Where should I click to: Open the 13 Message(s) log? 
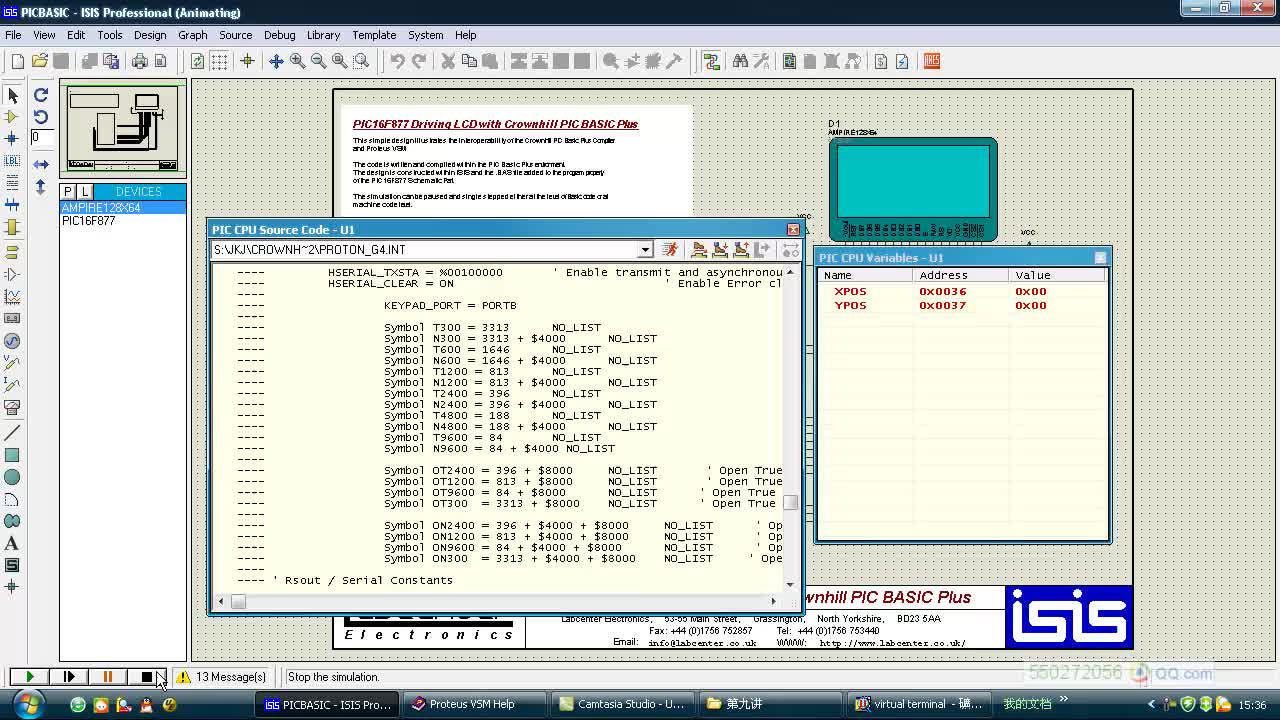tap(222, 677)
